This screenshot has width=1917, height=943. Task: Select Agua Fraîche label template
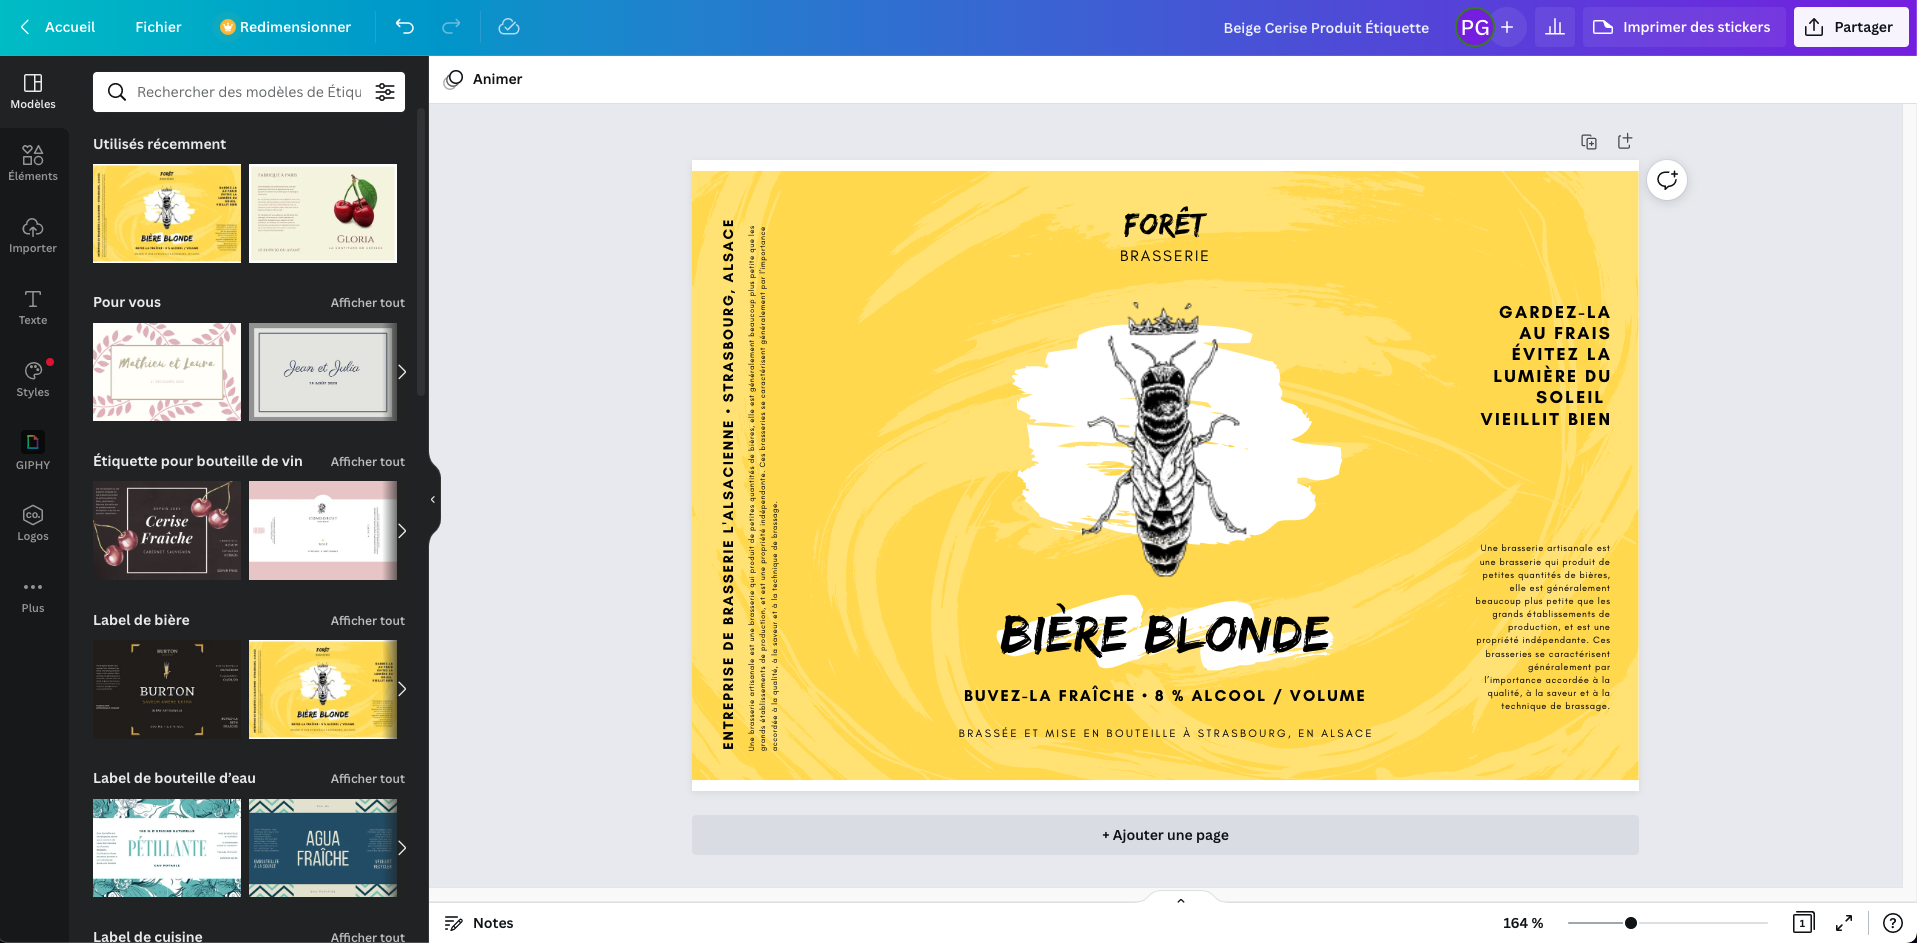pos(323,848)
